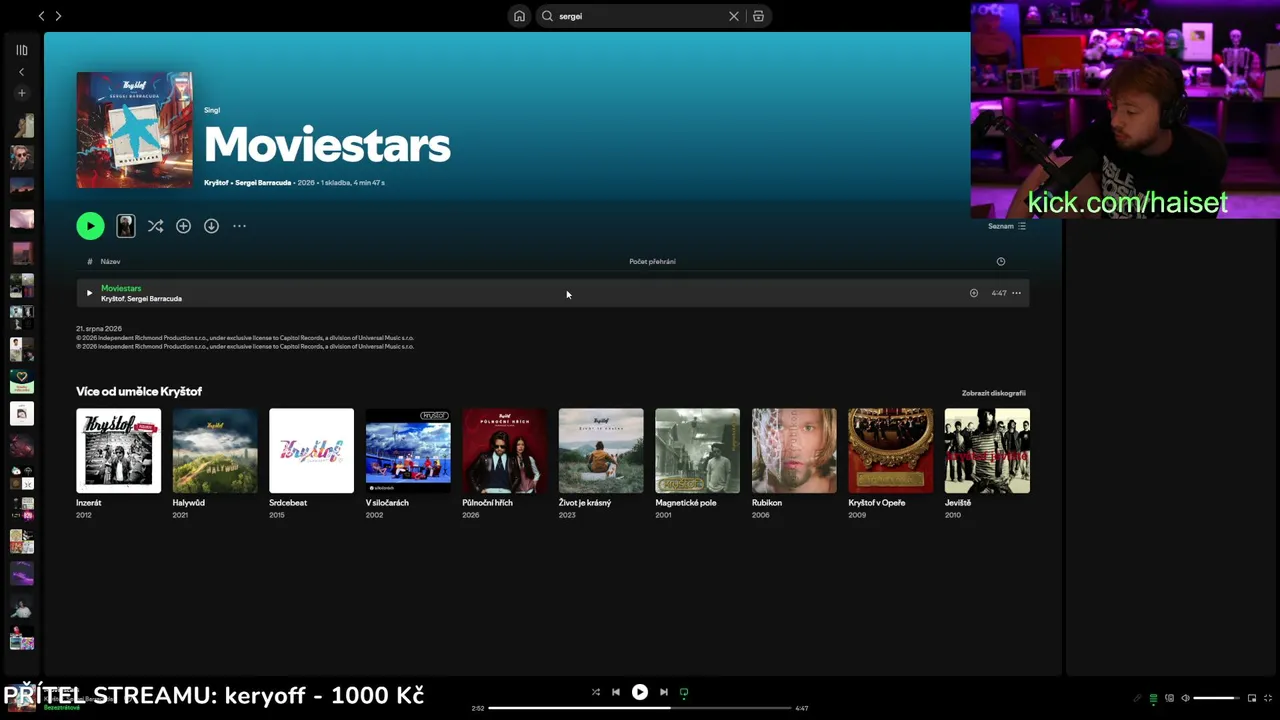This screenshot has width=1280, height=720.
Task: Click the search field containing 'sergei'
Action: click(x=641, y=16)
